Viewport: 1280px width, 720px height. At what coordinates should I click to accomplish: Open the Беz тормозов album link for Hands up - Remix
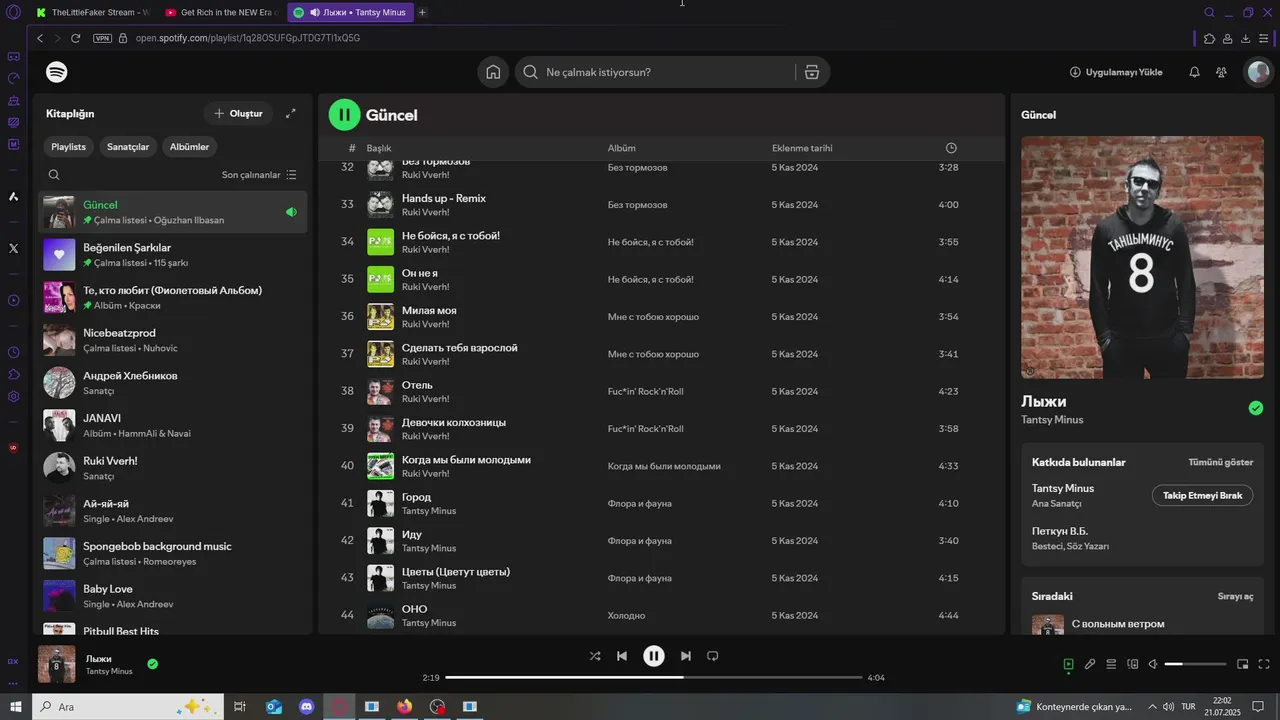(x=637, y=205)
